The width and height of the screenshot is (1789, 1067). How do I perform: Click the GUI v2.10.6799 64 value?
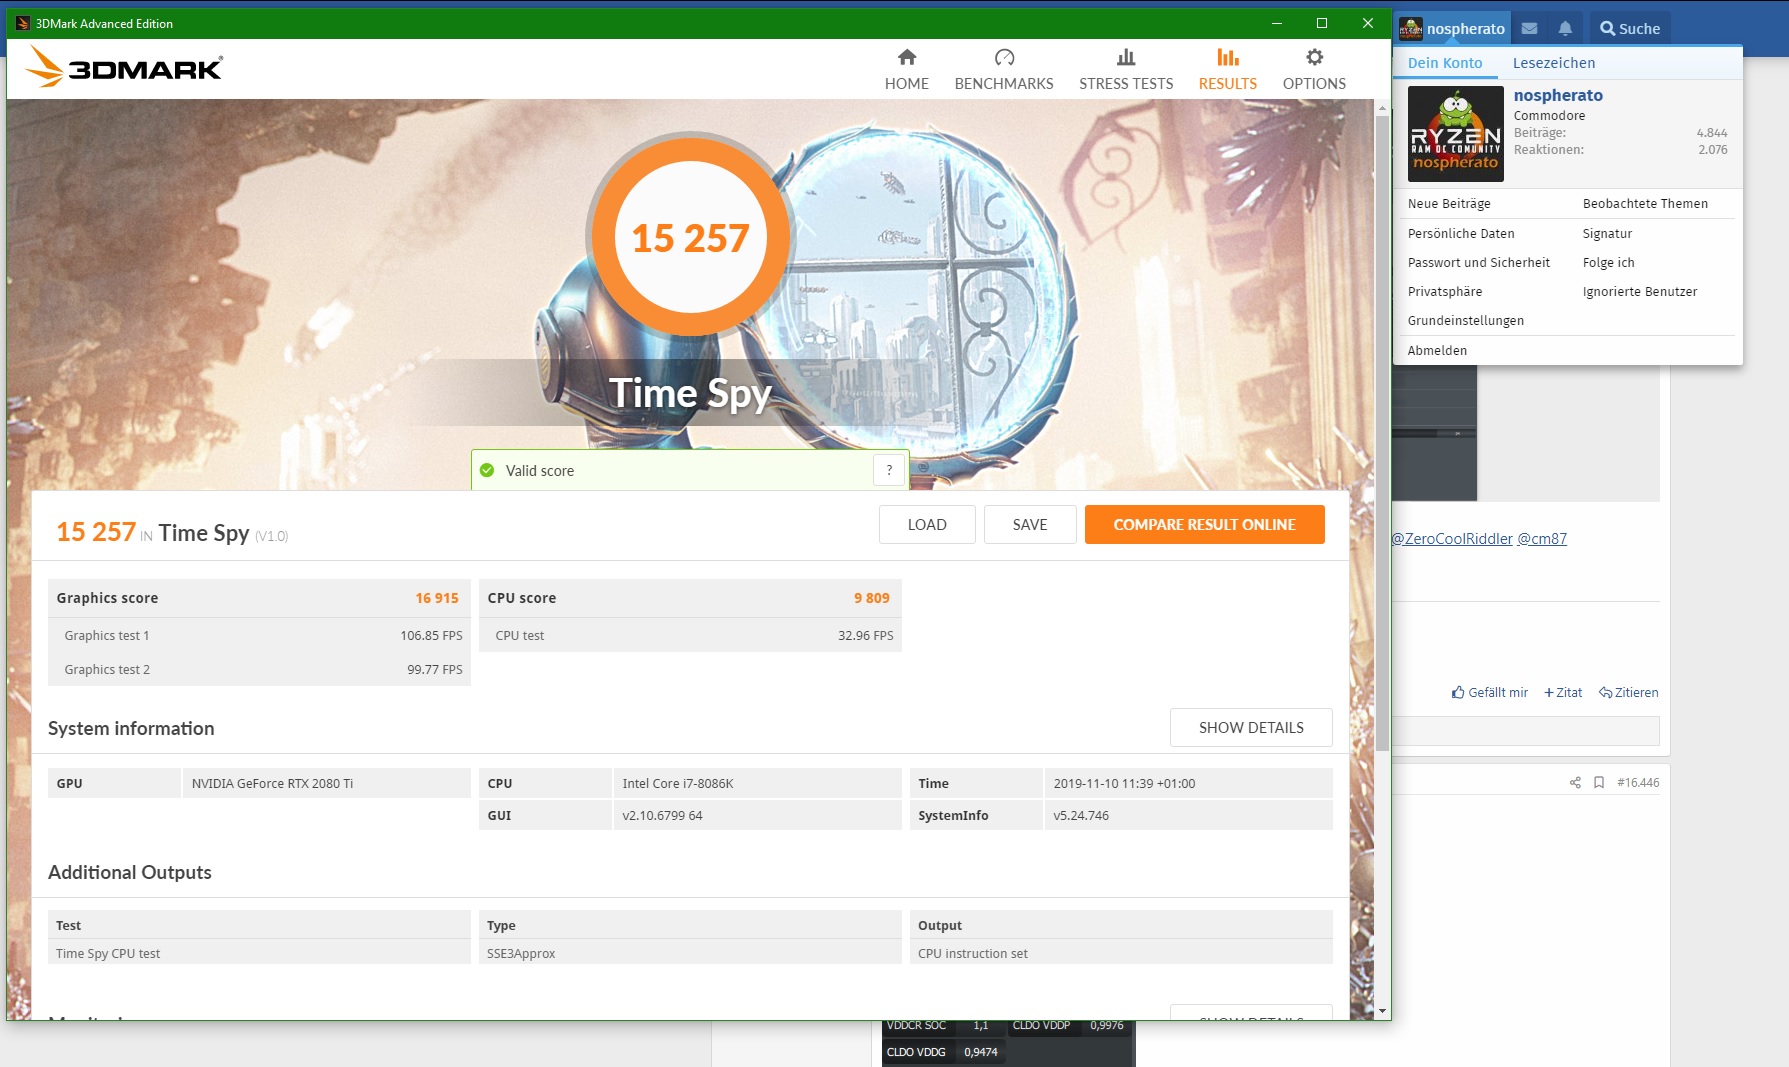[757, 815]
